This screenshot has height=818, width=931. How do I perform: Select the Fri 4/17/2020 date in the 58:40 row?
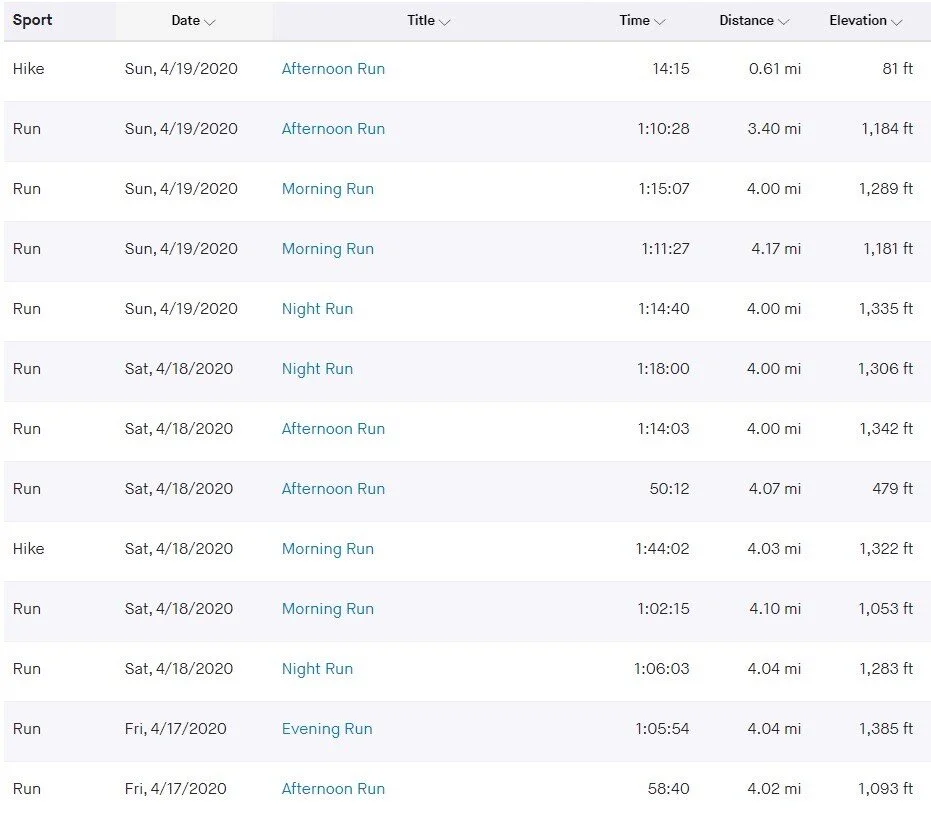176,789
